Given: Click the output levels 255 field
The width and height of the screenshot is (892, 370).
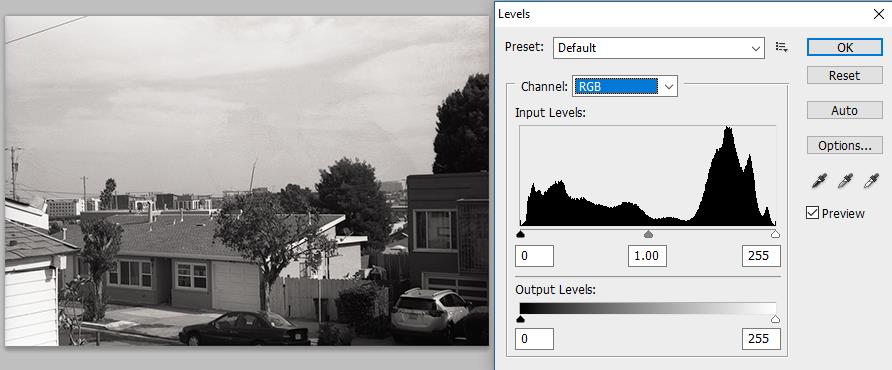Looking at the screenshot, I should [761, 339].
